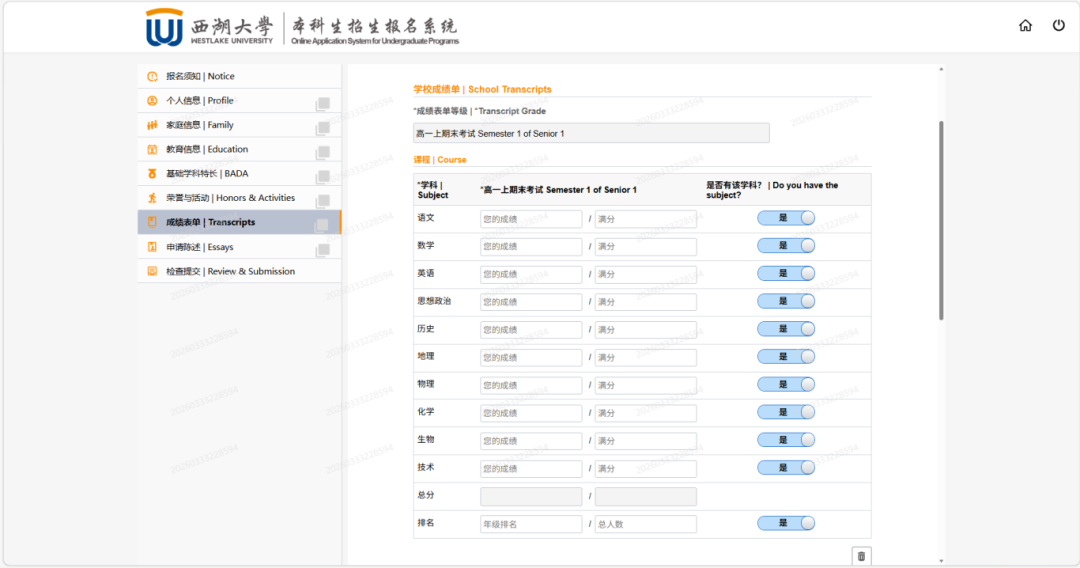The image size is (1080, 568).
Task: Click the Westlake University logo
Action: (165, 28)
